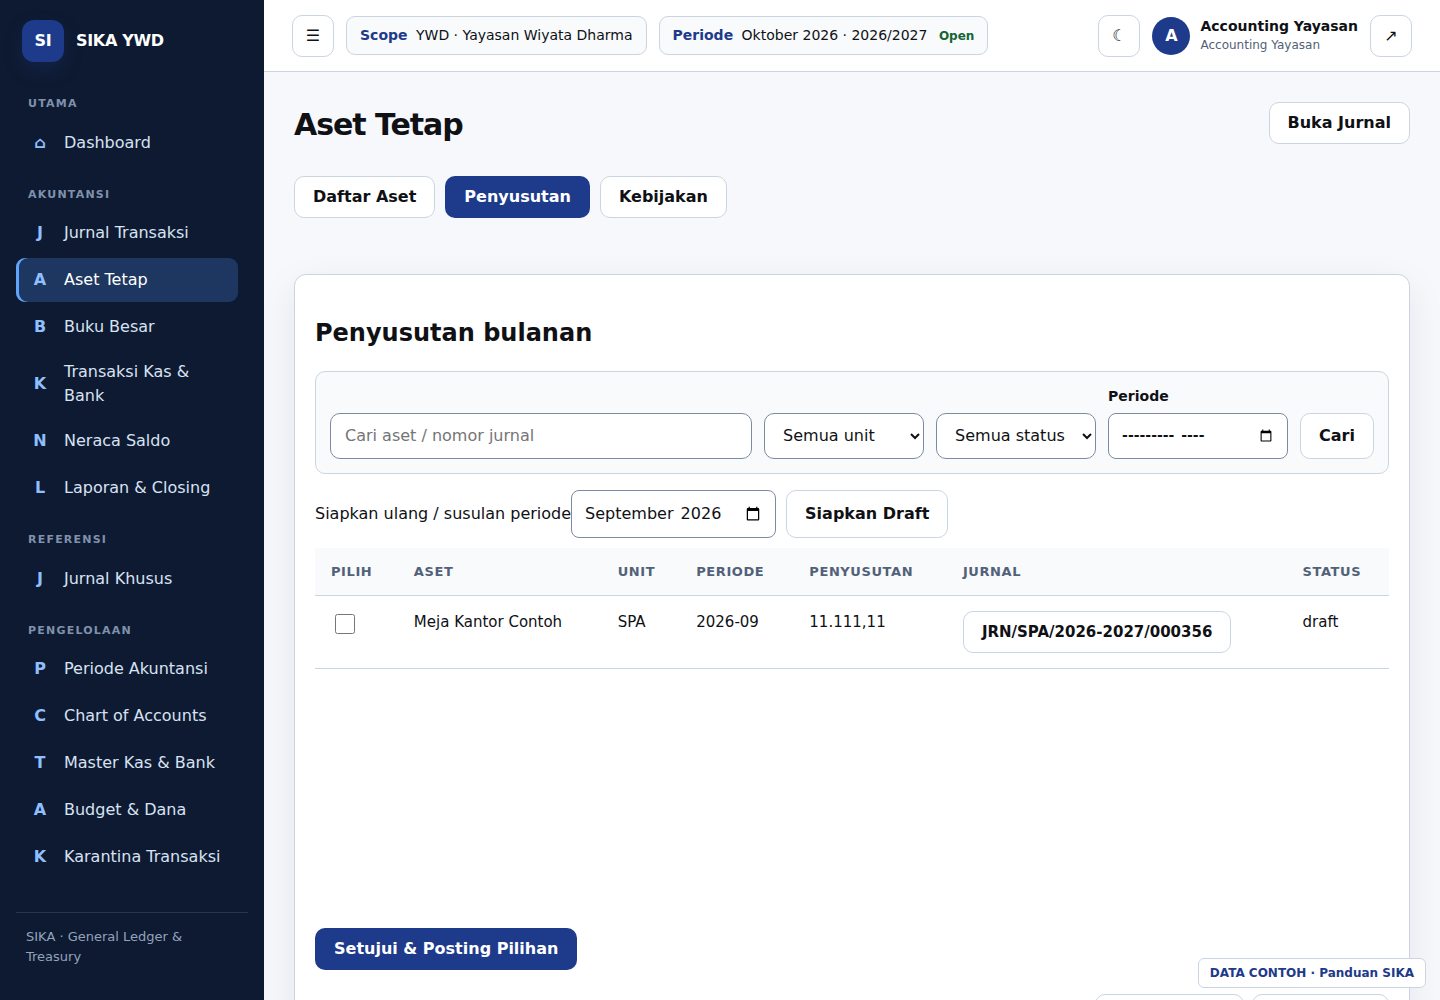Go to Budget & Dana
The image size is (1440, 1000).
pos(127,809)
